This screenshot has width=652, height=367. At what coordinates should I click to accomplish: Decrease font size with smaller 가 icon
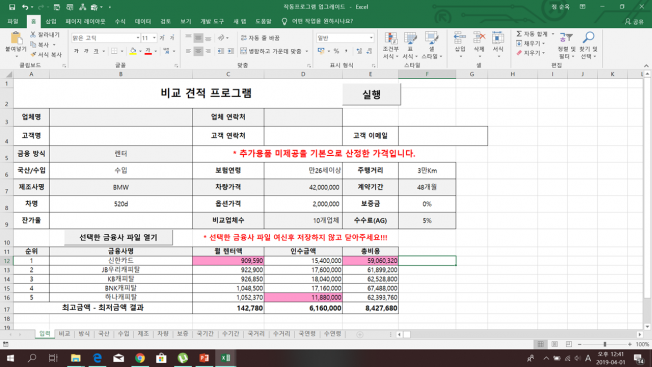(x=172, y=38)
